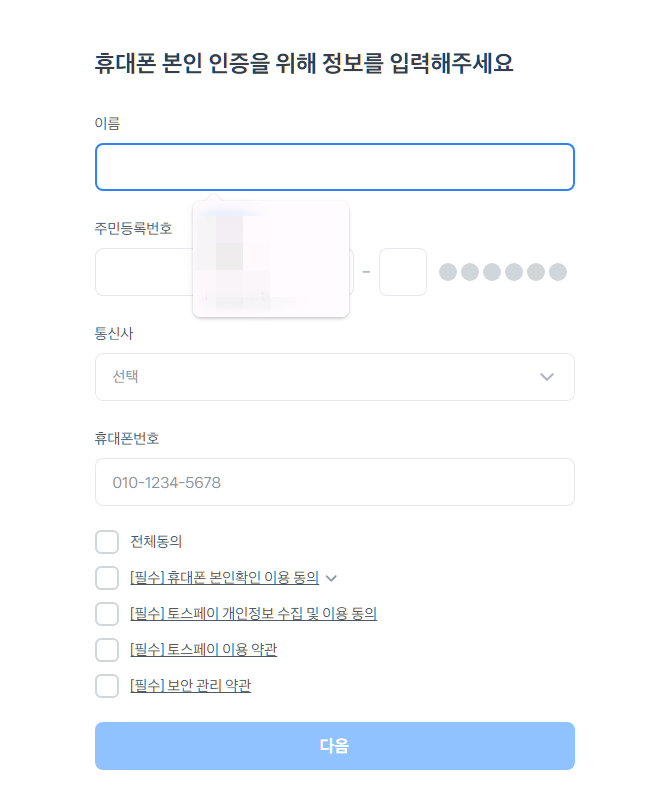Tick the 토스페이 이용 약관 checkbox
Viewport: 657px width, 800px height.
coord(107,650)
